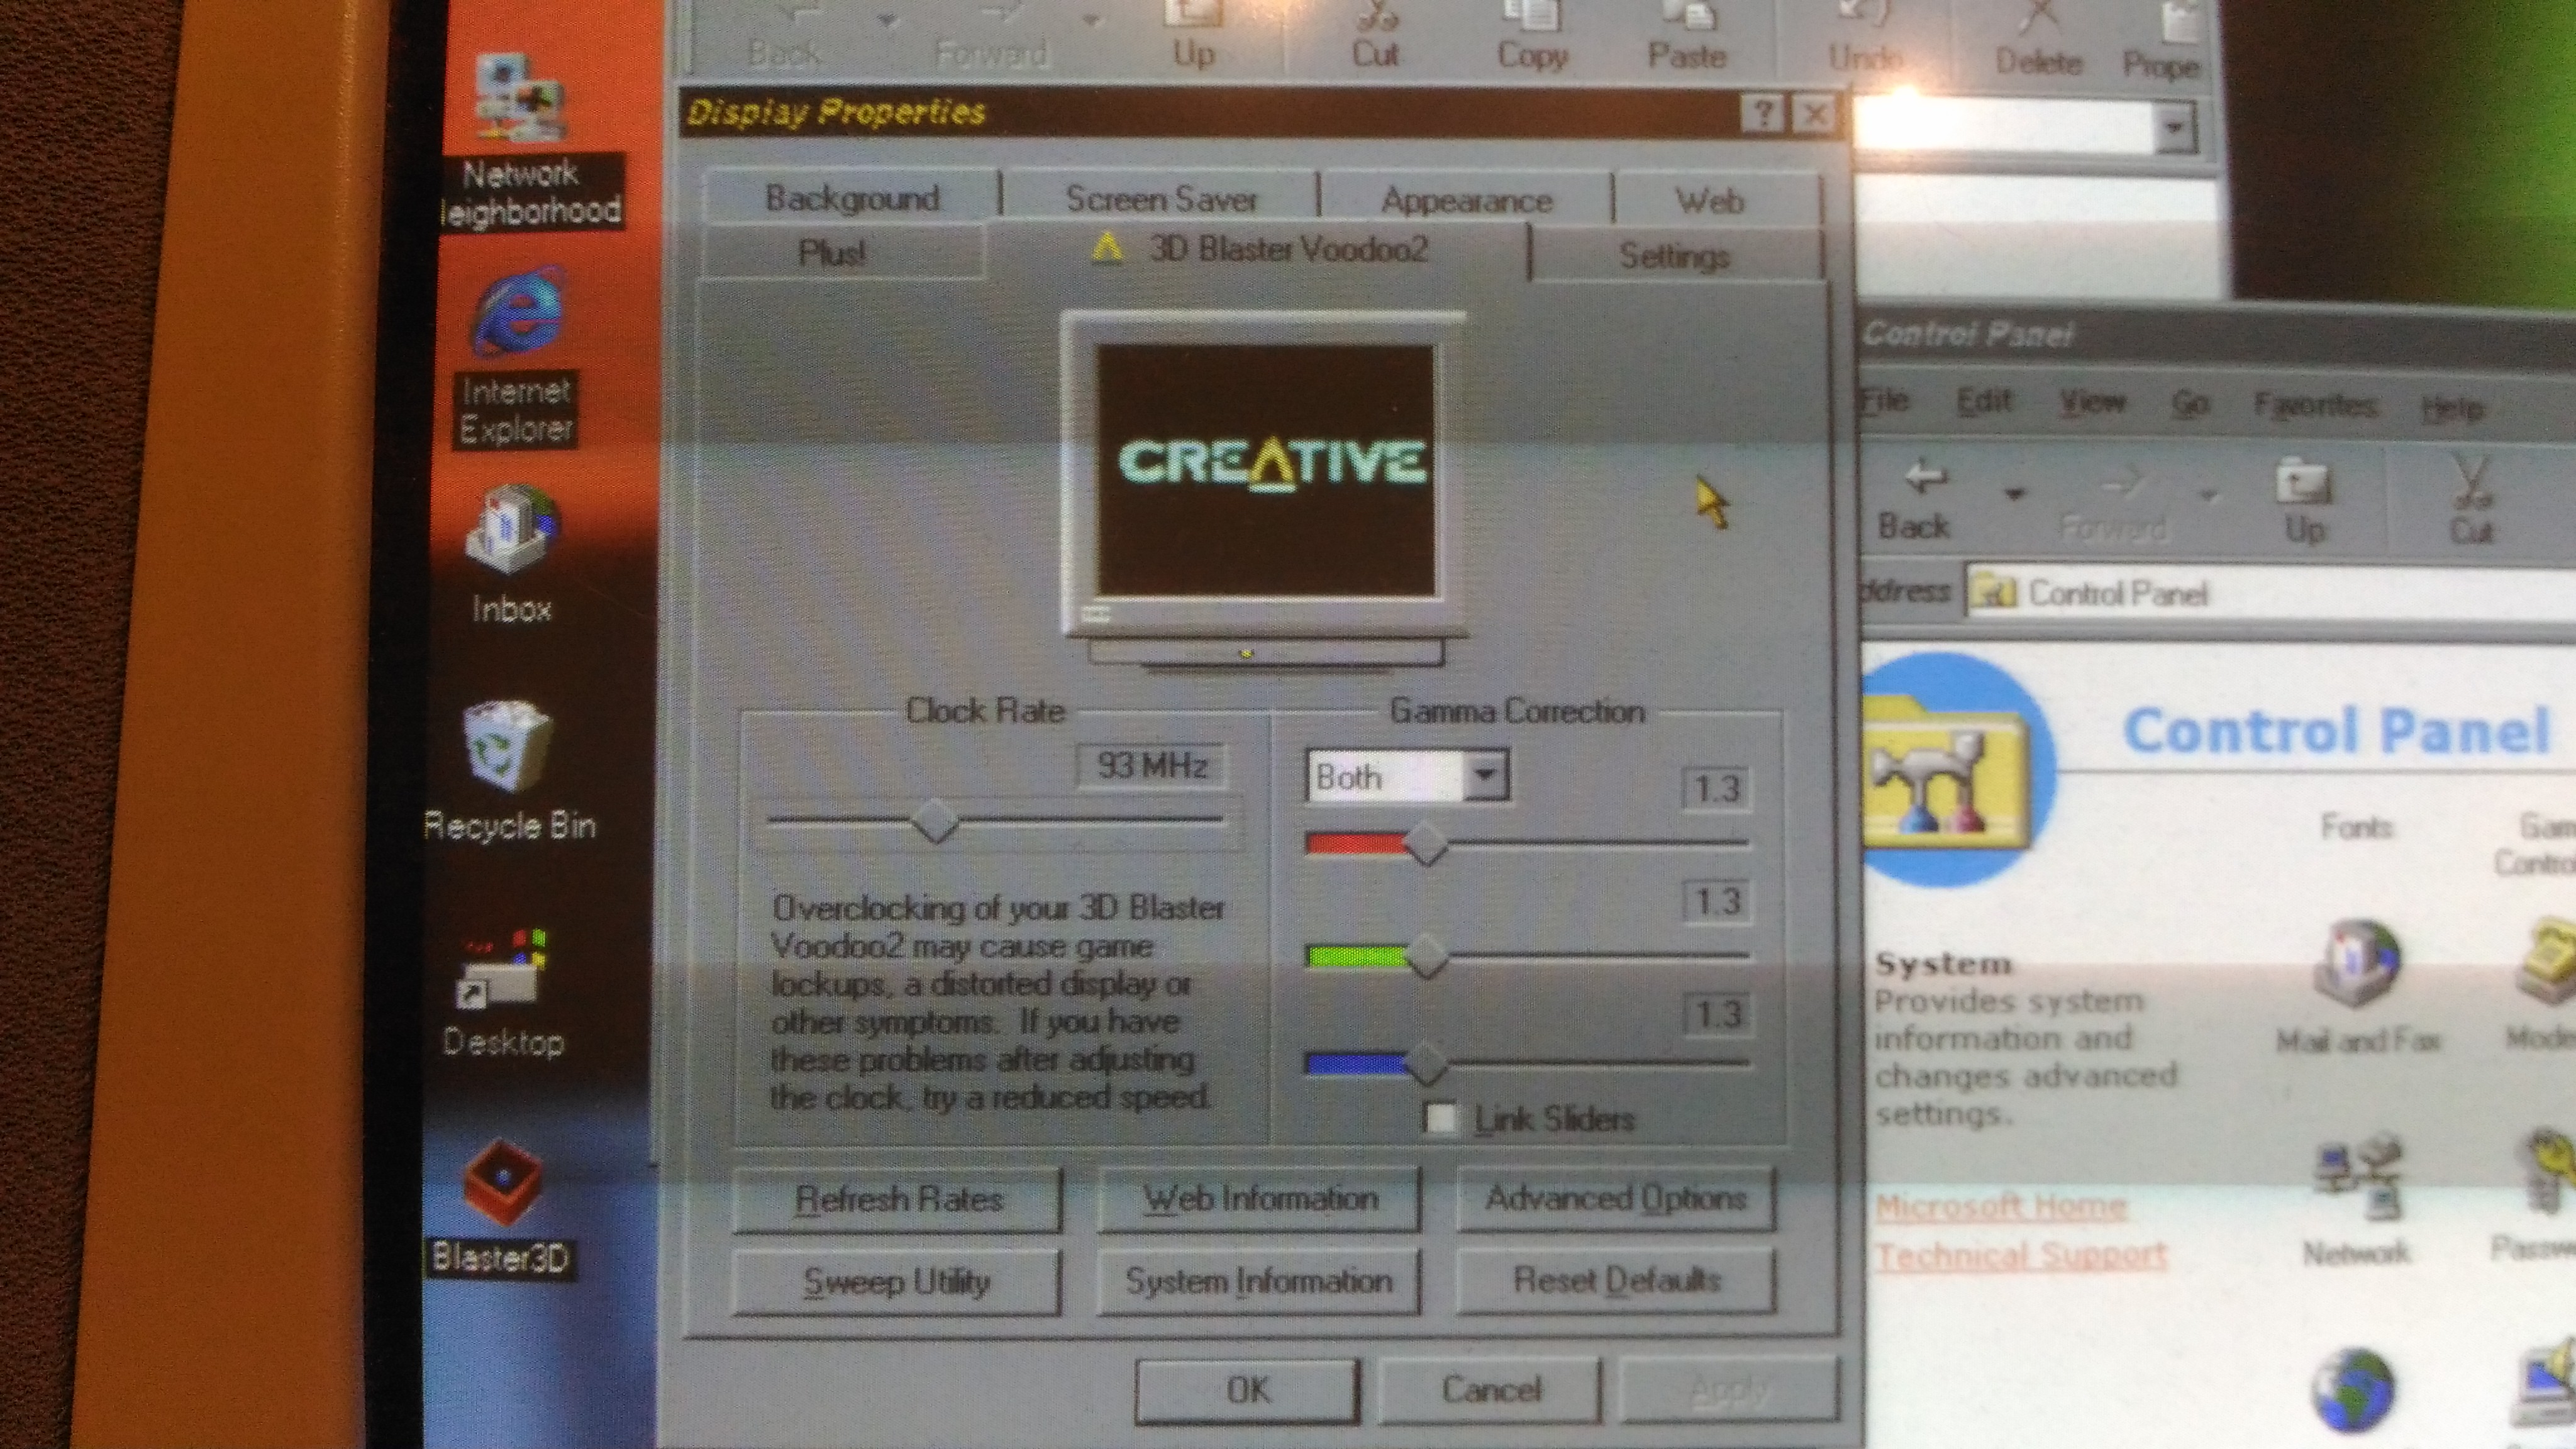Click the 93 MHz clock value box
This screenshot has height=1449, width=2576.
coord(1151,766)
